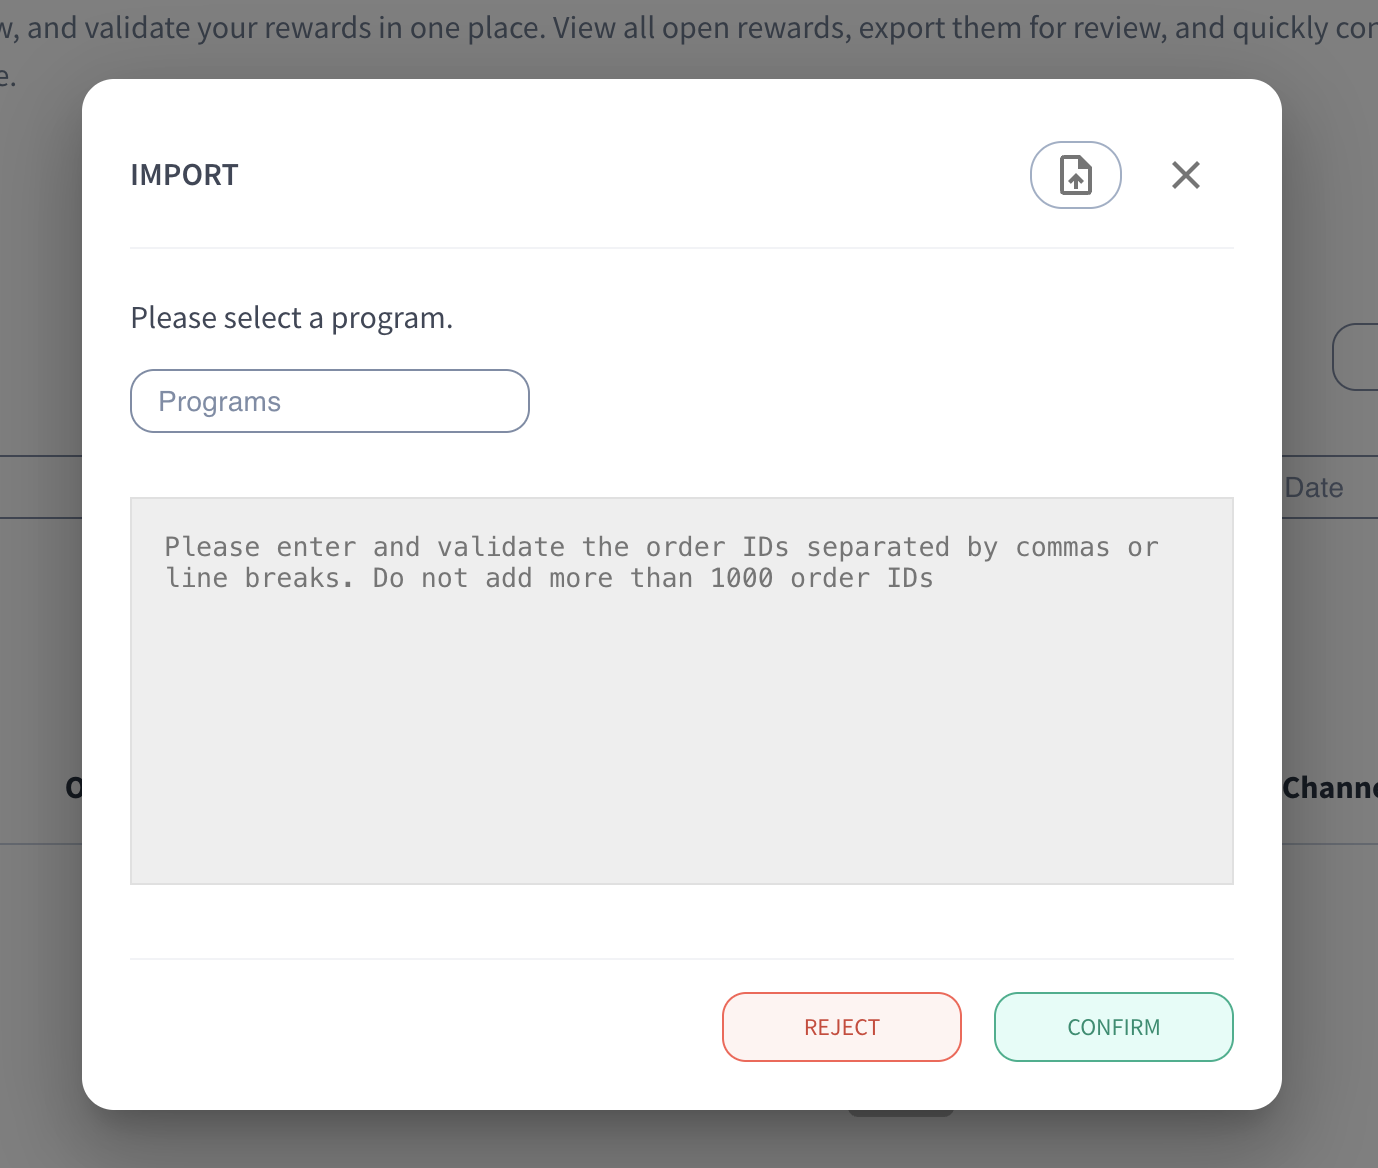The width and height of the screenshot is (1378, 1168).
Task: Click the blank footer area left of Reject
Action: tap(420, 1027)
